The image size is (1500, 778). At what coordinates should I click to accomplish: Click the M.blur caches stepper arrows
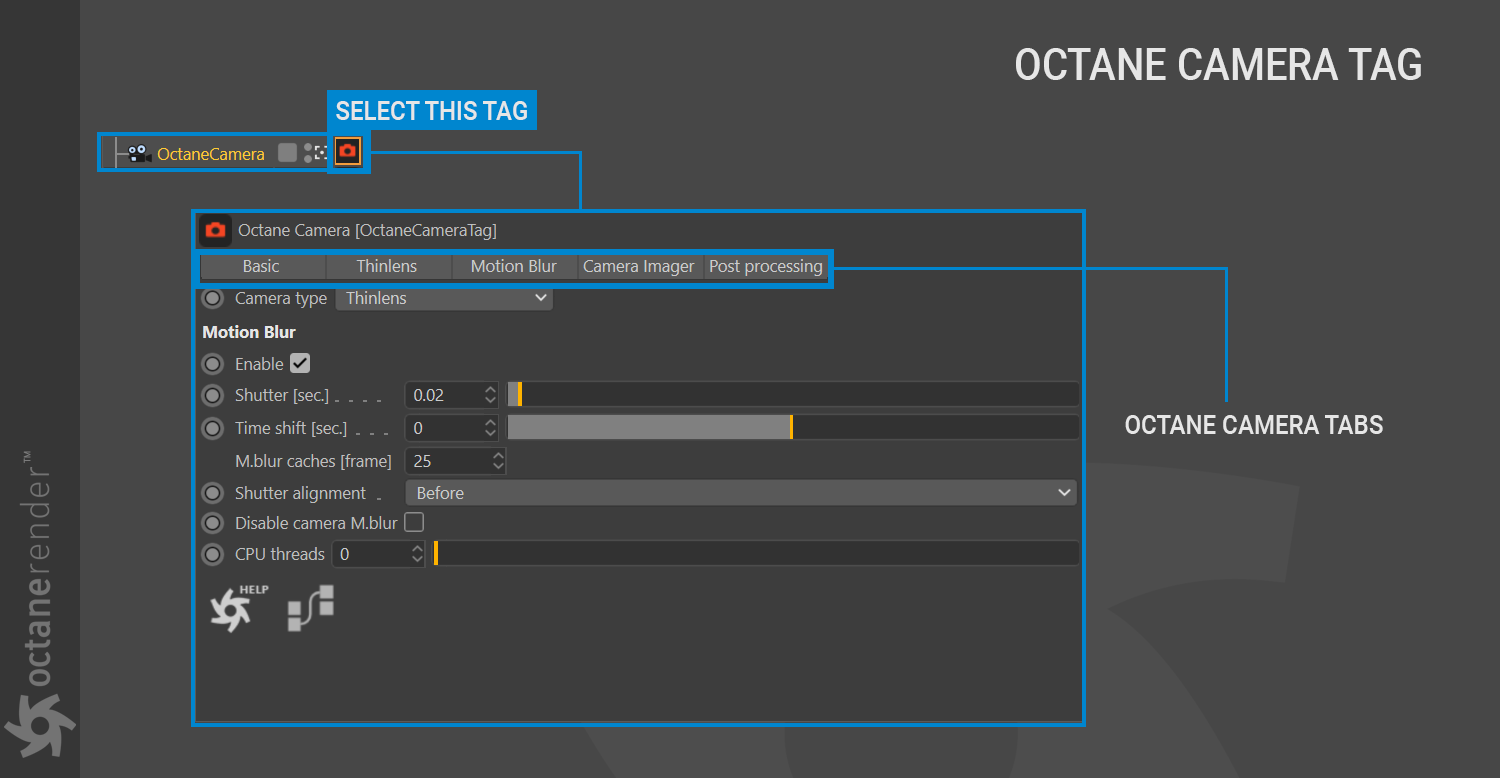498,461
